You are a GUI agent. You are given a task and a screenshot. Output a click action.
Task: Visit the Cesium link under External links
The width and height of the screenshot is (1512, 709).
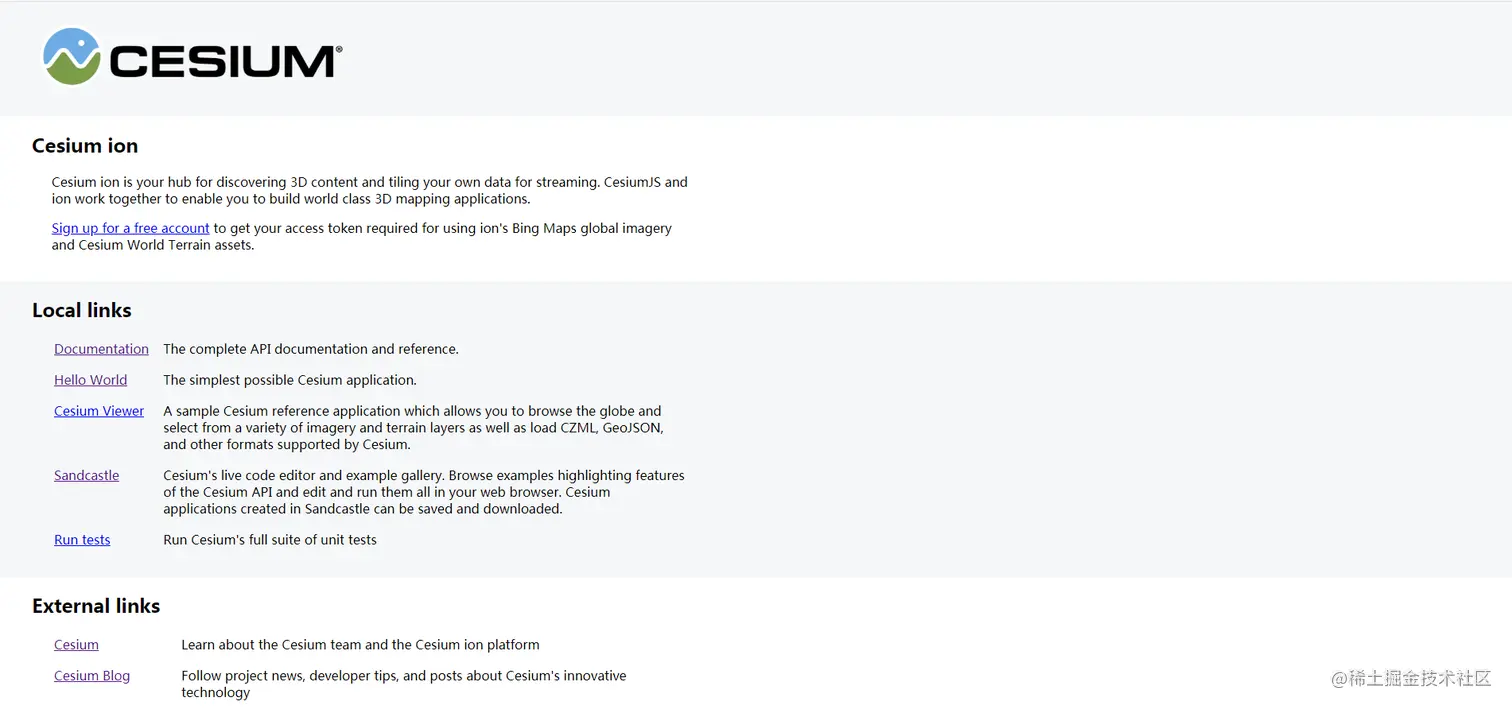76,645
